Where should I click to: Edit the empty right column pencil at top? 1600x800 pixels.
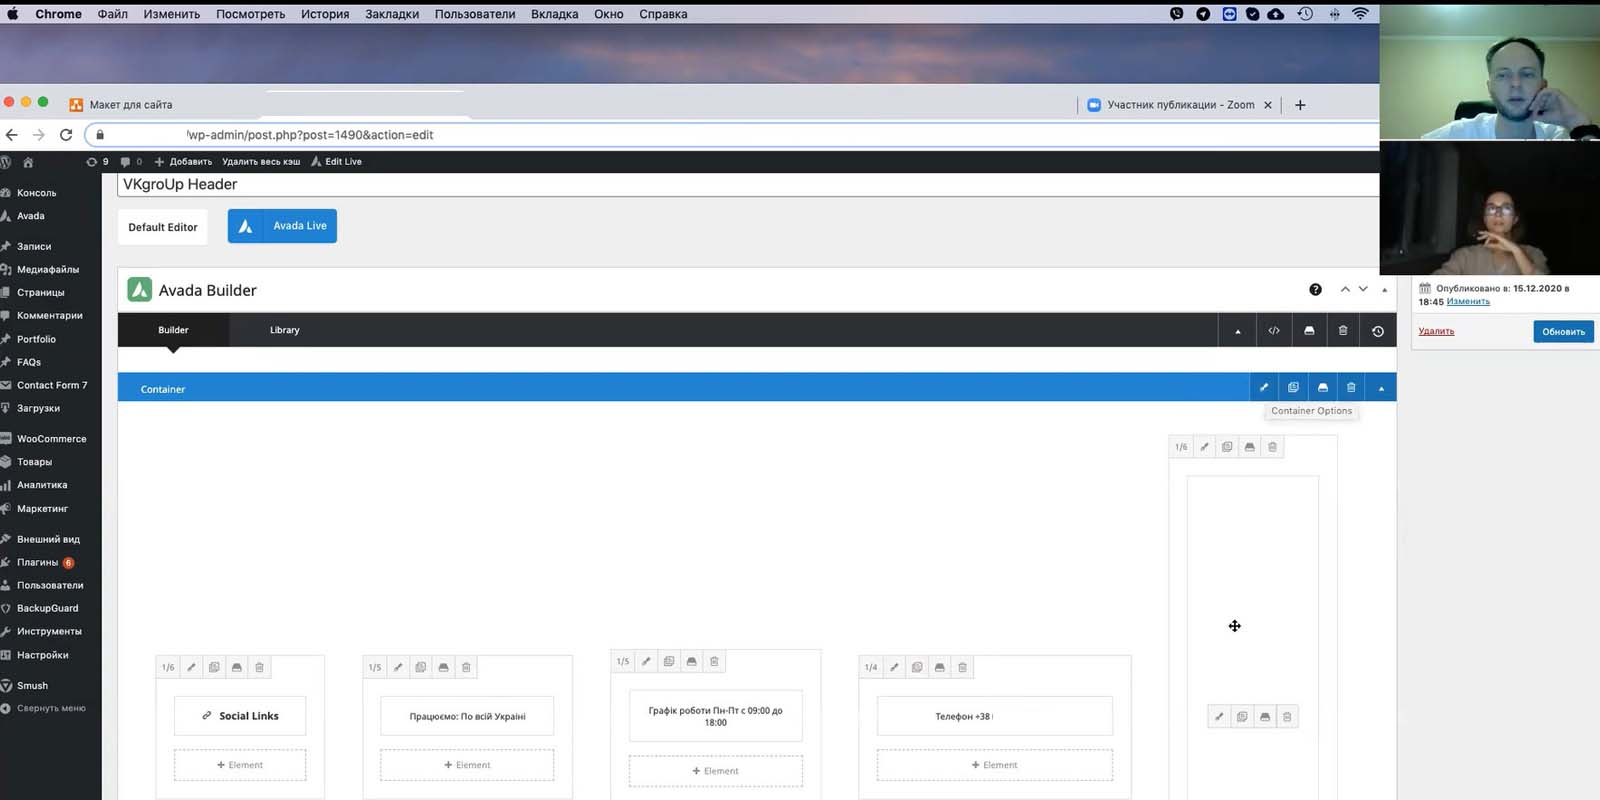pyautogui.click(x=1204, y=447)
